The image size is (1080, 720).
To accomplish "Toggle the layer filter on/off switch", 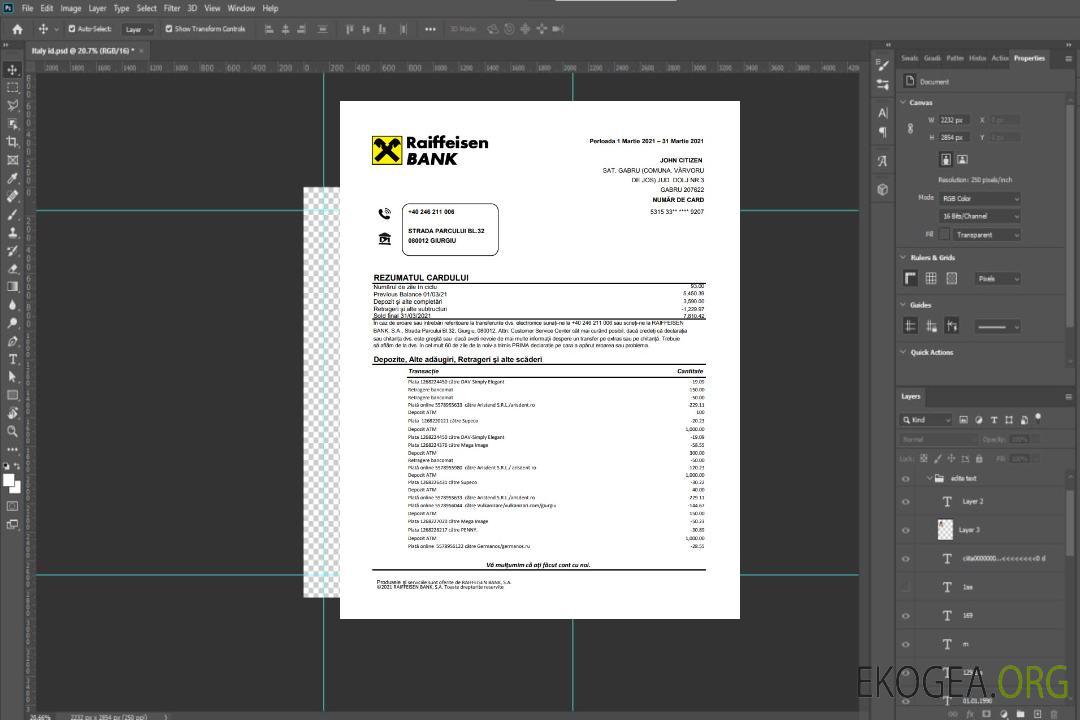I will click(x=1038, y=418).
